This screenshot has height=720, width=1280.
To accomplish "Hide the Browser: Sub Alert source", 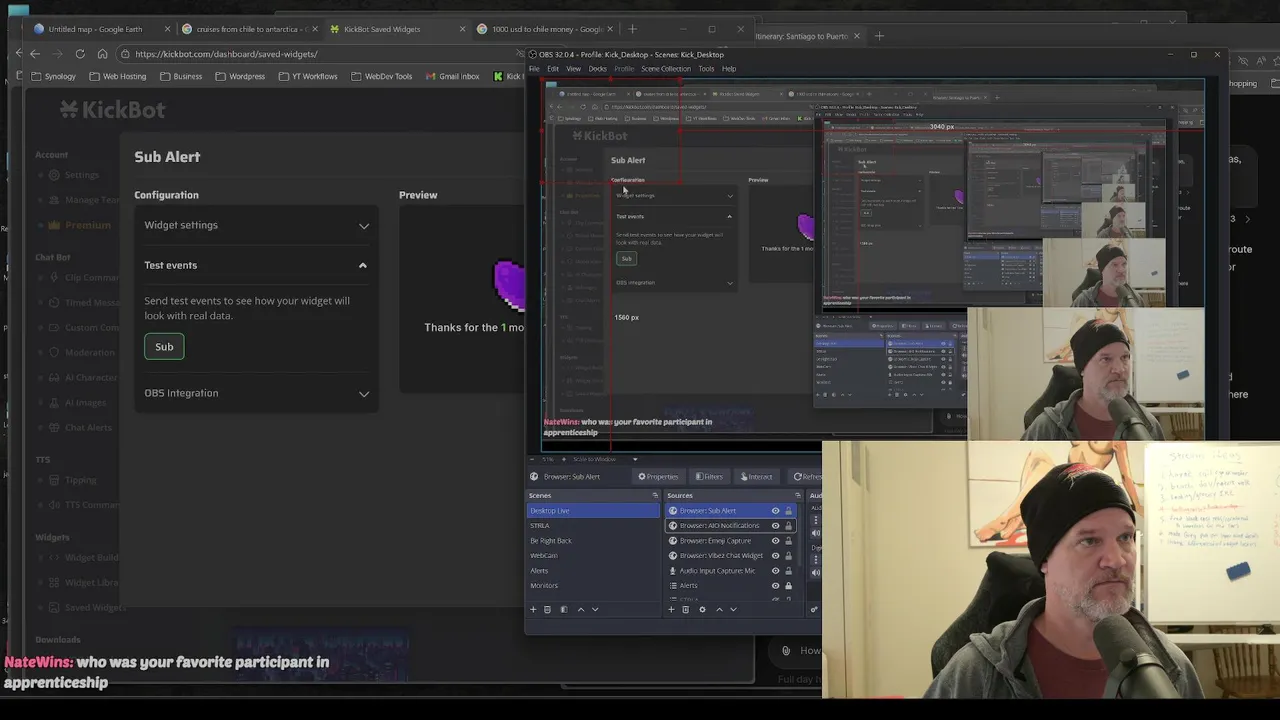I will pos(775,511).
